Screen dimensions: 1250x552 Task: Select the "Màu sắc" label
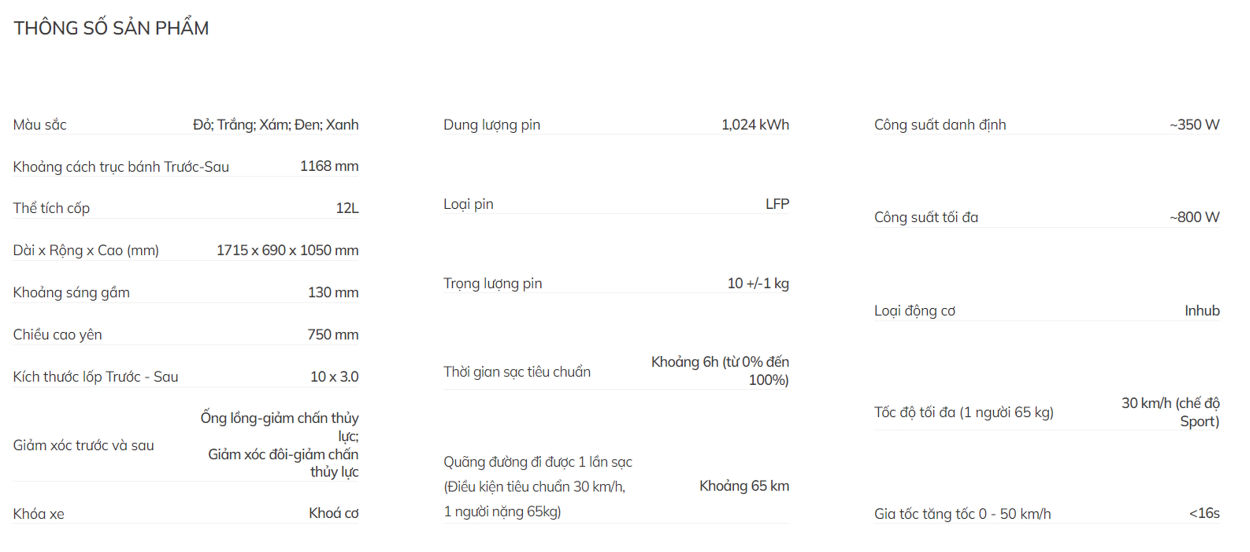coord(40,125)
